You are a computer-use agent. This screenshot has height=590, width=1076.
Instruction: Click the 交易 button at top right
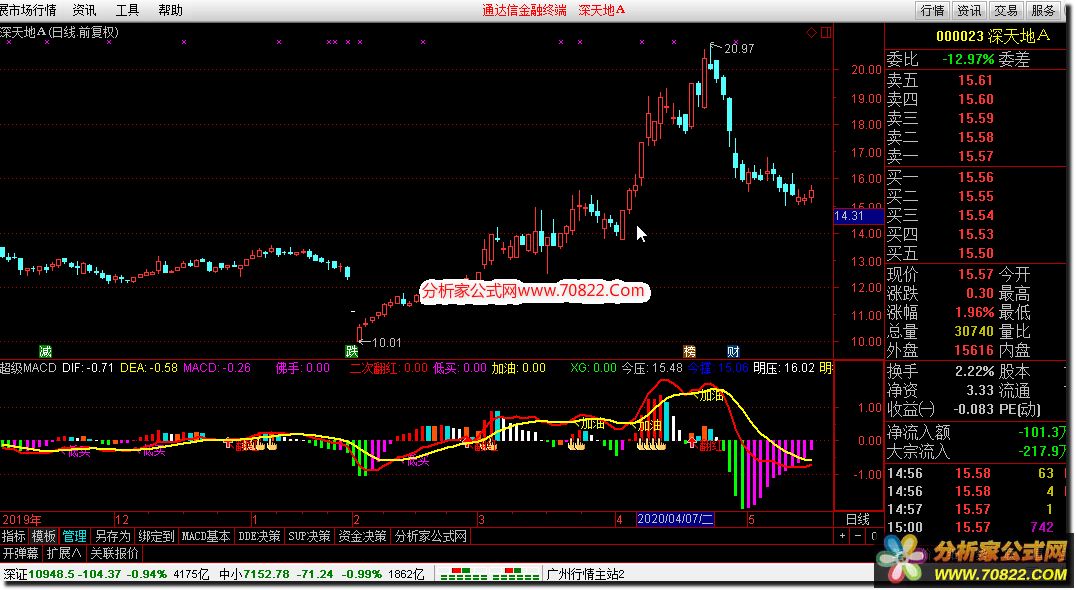click(x=1006, y=10)
